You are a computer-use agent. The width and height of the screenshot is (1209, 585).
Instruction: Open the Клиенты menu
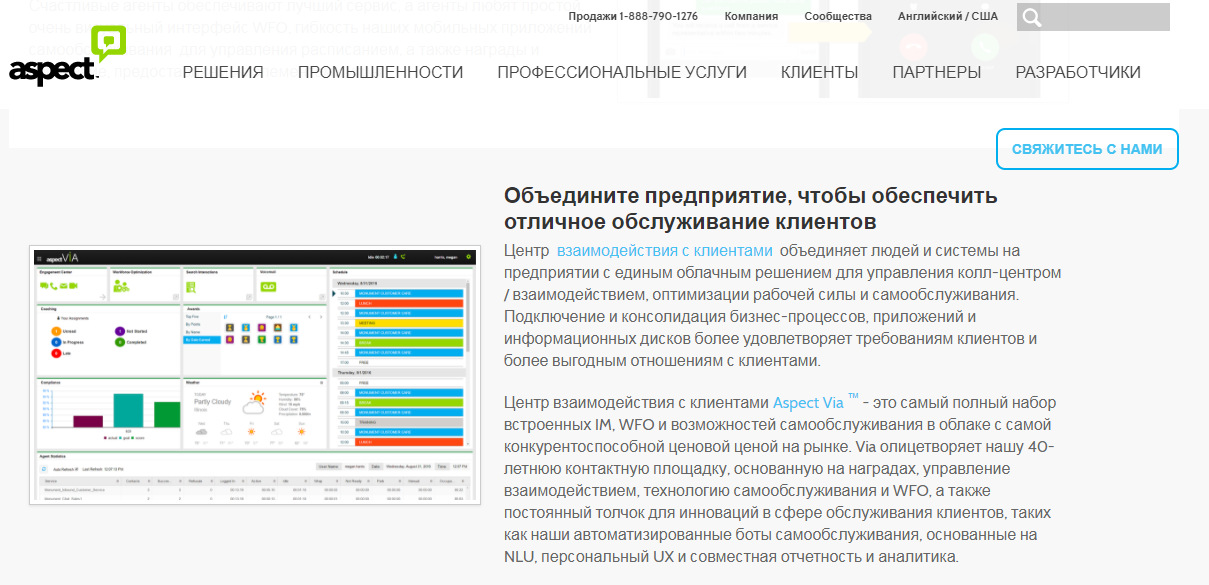pos(819,72)
